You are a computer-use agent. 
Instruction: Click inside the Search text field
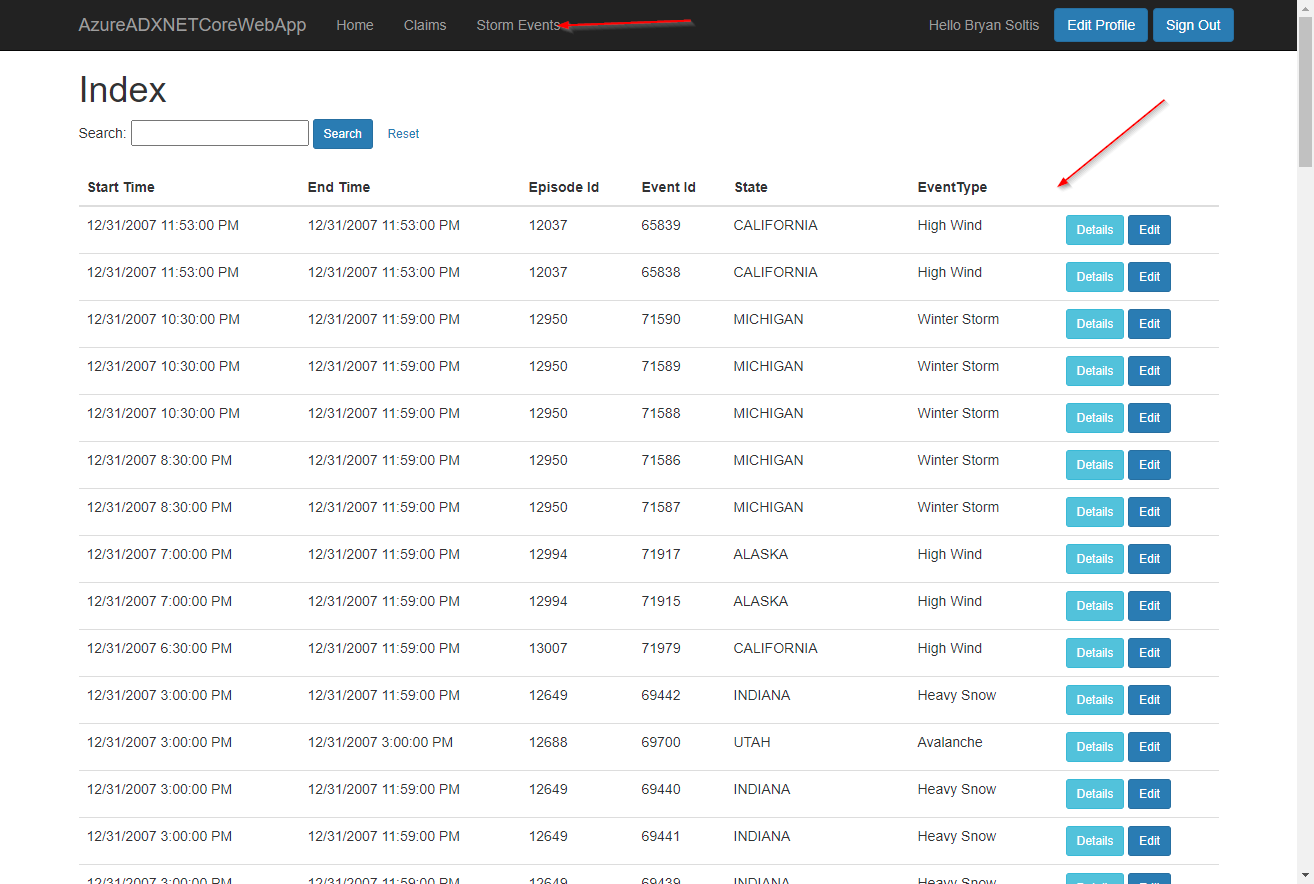coord(219,132)
